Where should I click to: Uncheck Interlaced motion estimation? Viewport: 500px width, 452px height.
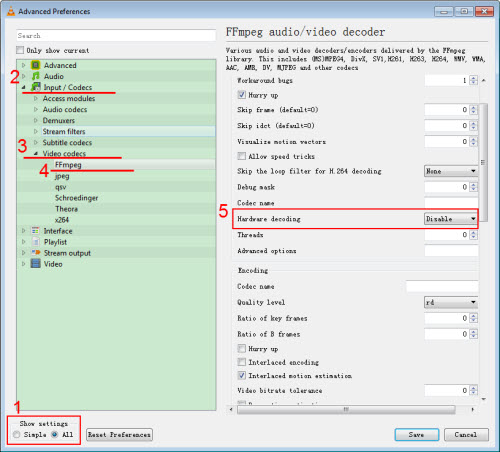pos(242,375)
